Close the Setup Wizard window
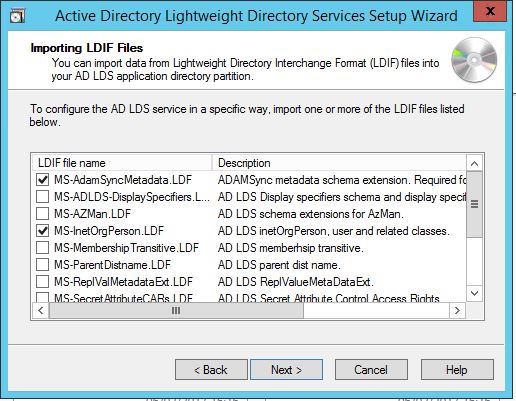Viewport: 516px width, 401px height. tap(490, 11)
